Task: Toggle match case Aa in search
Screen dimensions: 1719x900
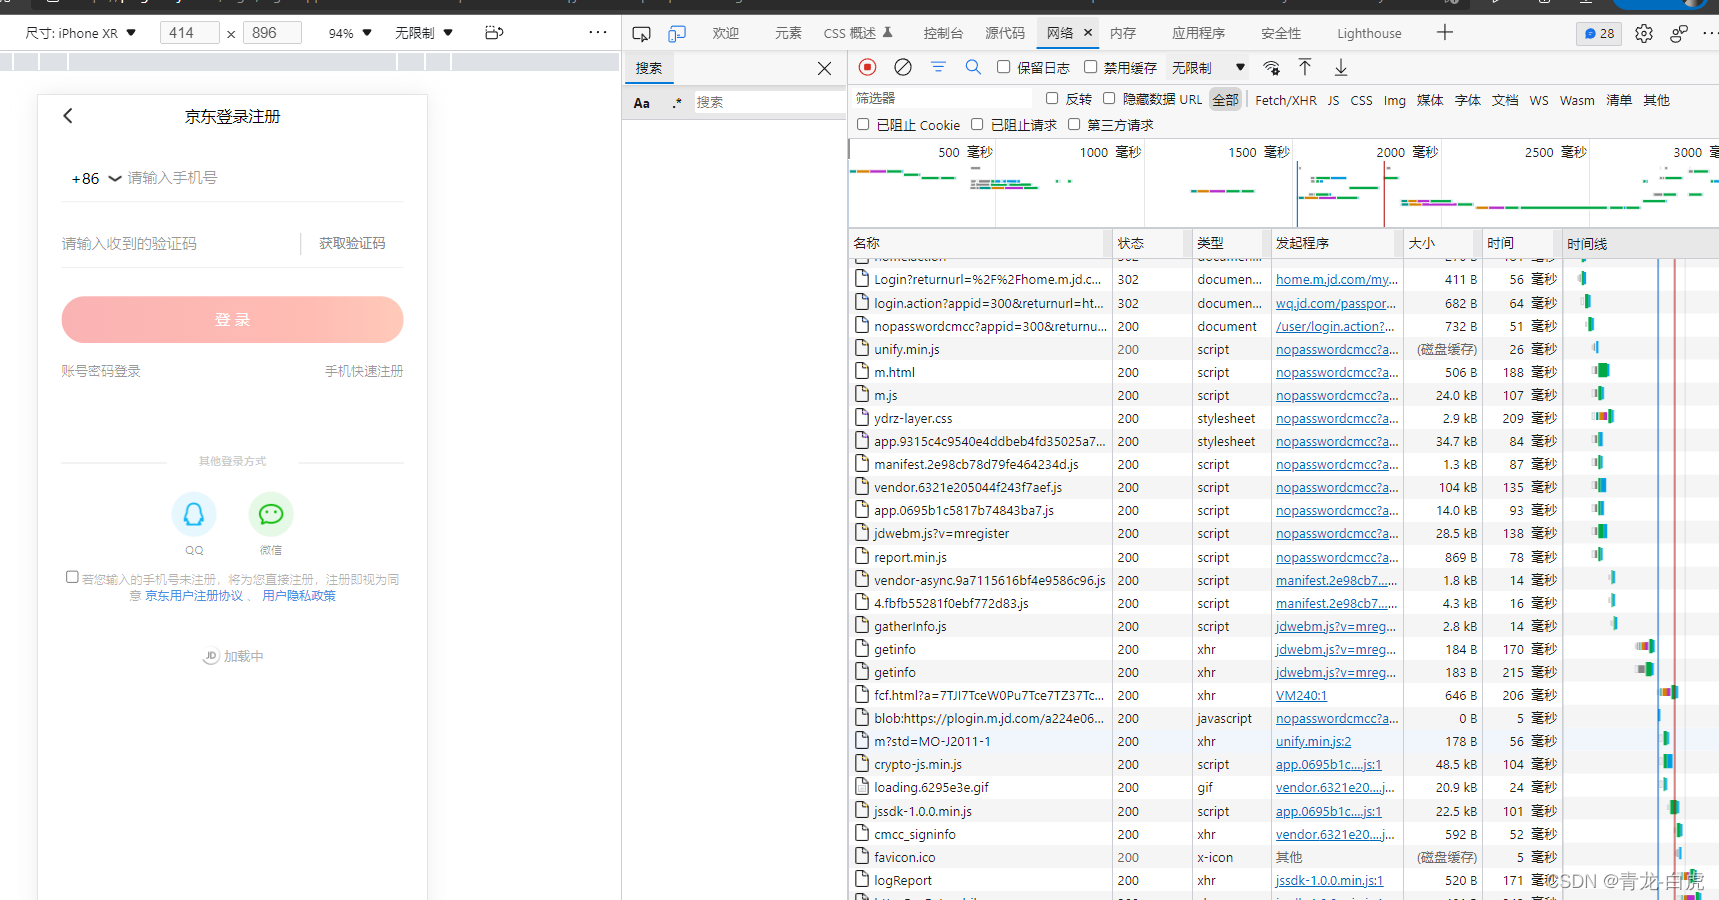Action: (642, 103)
